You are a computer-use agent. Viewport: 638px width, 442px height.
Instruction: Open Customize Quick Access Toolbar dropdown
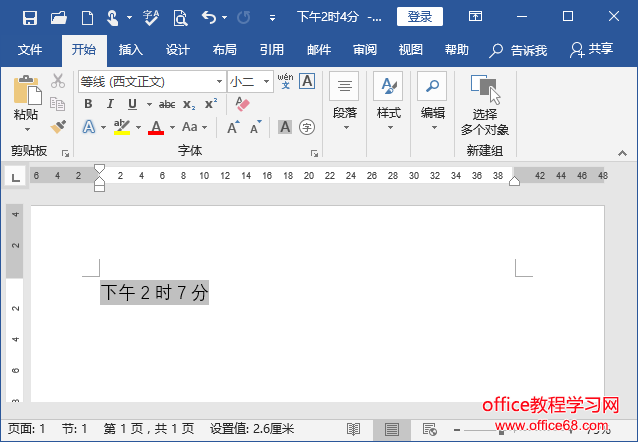273,18
